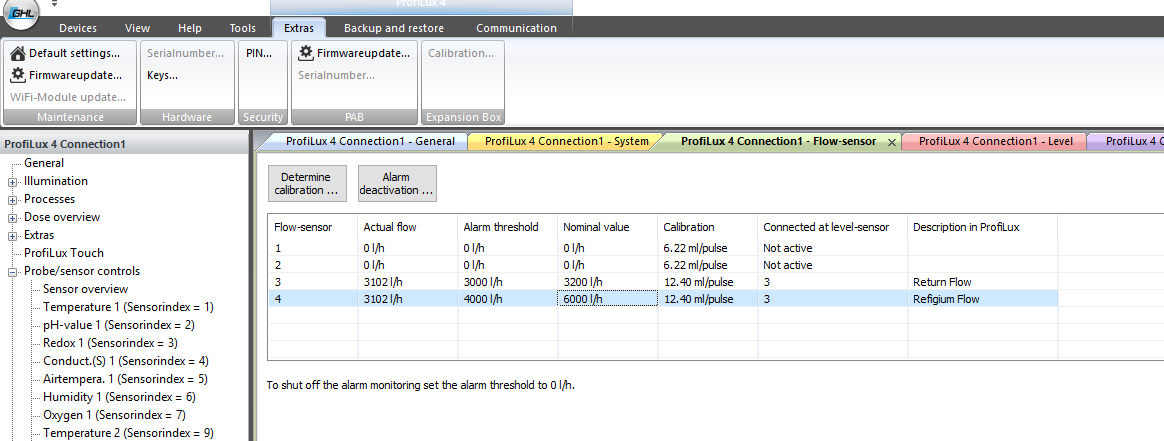Expand the Extras tree node
1164x441 pixels.
(13, 236)
